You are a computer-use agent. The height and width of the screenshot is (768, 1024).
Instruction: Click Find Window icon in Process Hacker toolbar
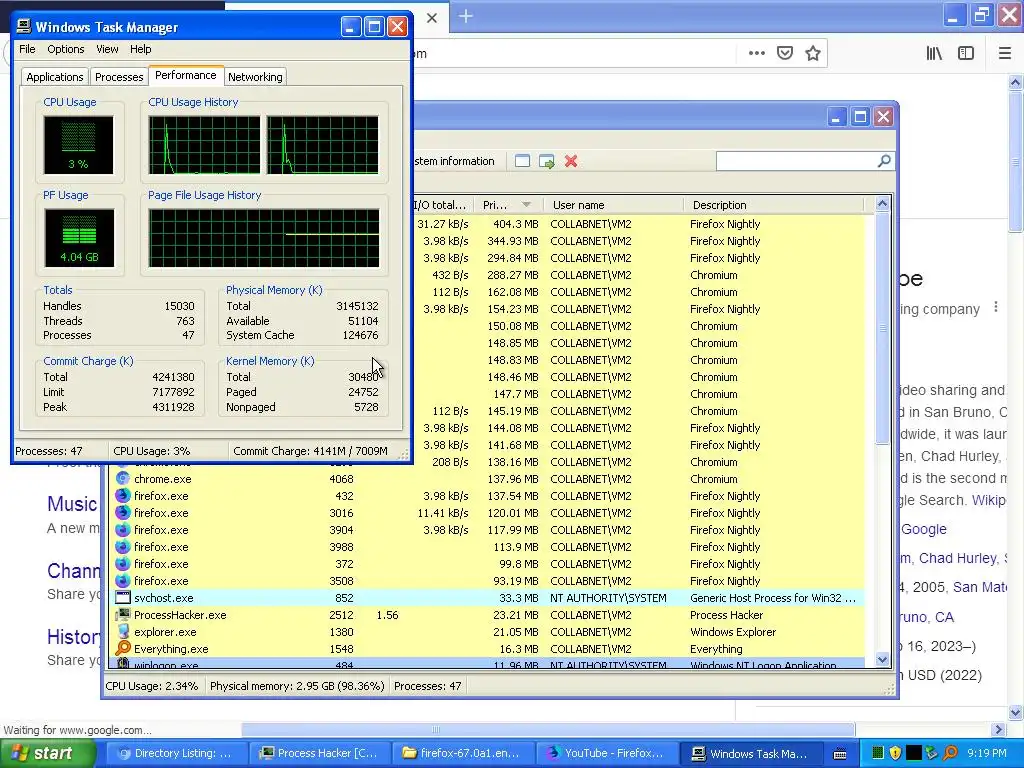522,161
